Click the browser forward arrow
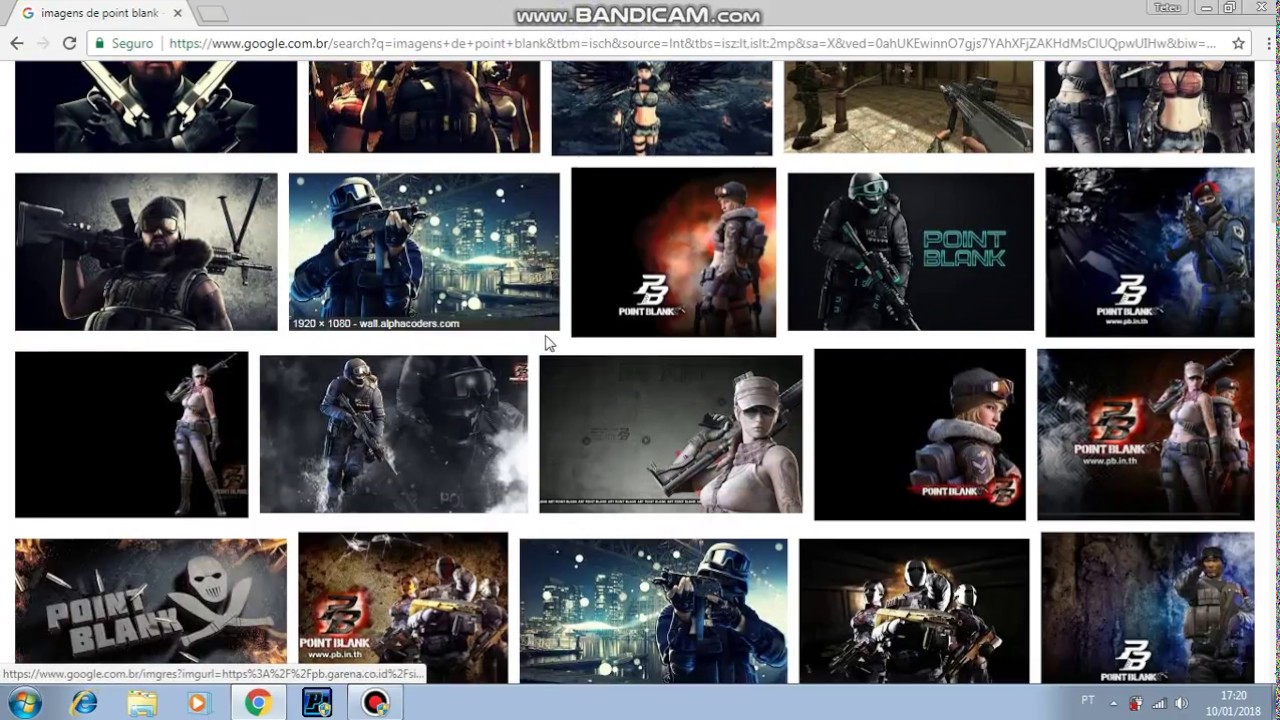Viewport: 1280px width, 720px height. click(x=43, y=43)
